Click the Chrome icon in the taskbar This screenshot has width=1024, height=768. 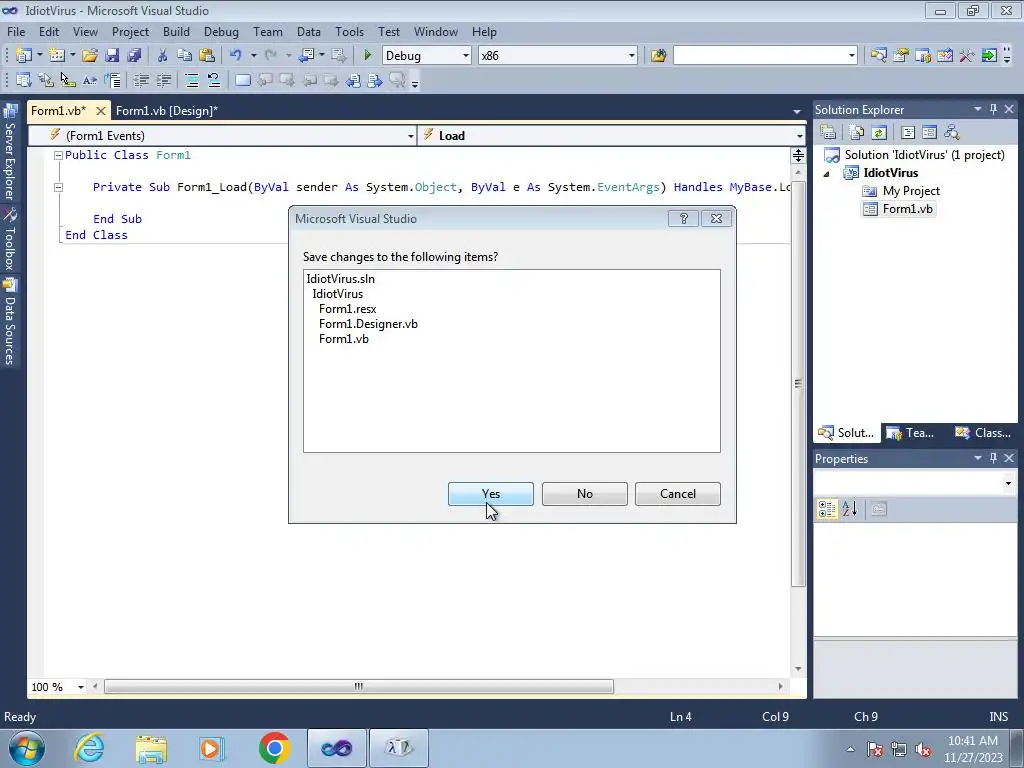click(x=274, y=748)
